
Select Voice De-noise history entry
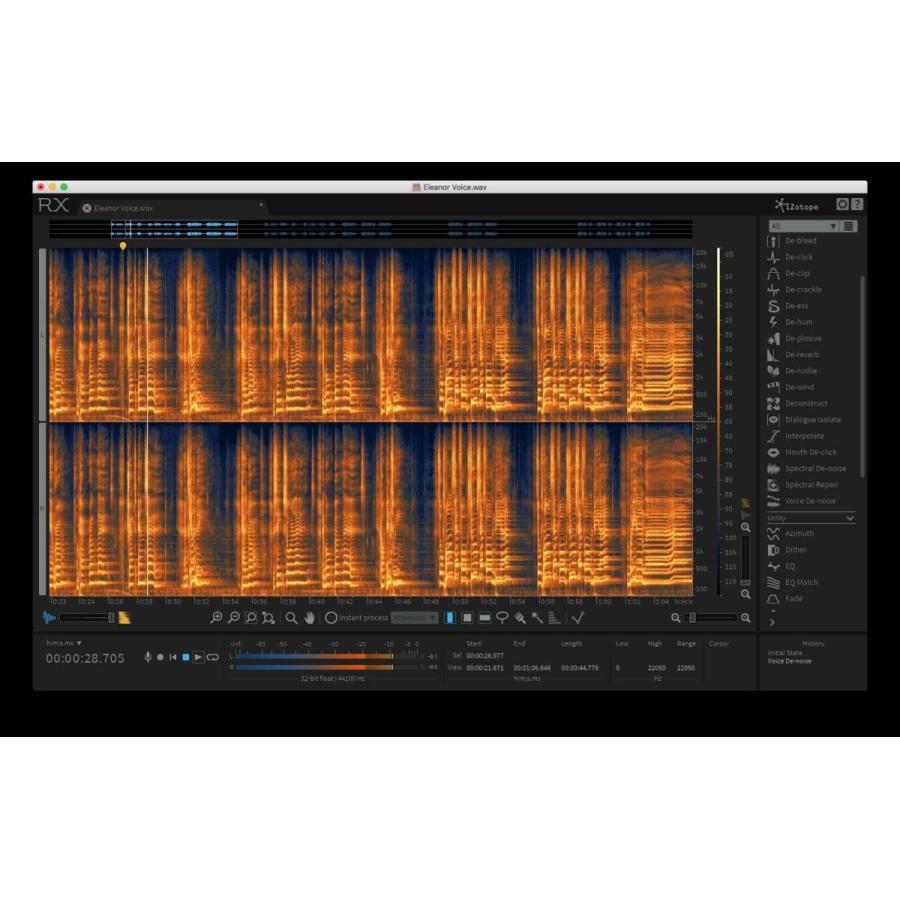pos(789,661)
